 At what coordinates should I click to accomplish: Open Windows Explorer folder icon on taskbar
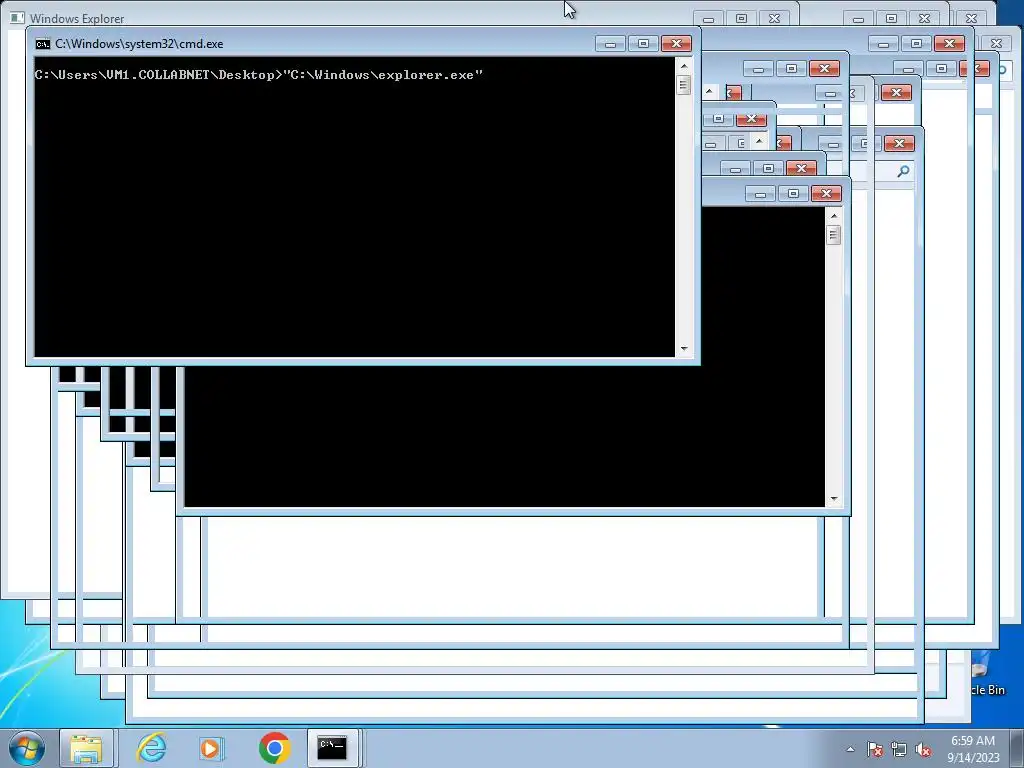coord(86,748)
